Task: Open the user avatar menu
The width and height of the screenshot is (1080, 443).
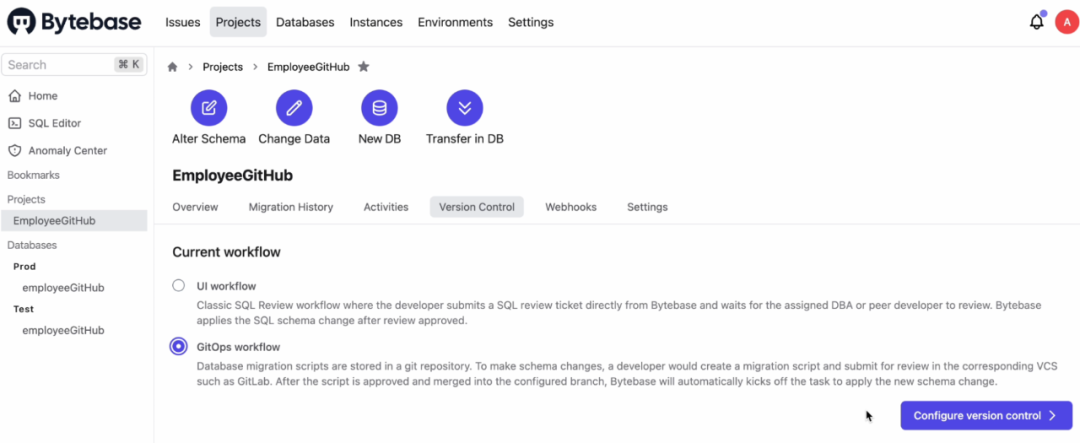Action: point(1066,22)
